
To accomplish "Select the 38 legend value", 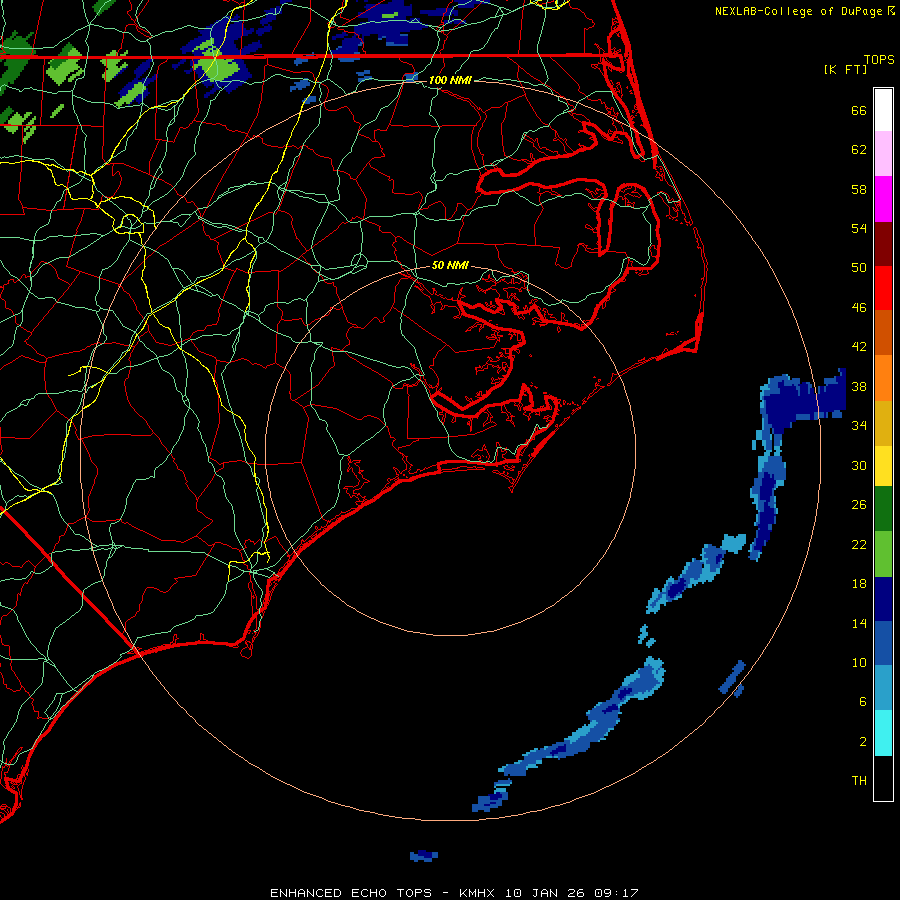I will (859, 386).
